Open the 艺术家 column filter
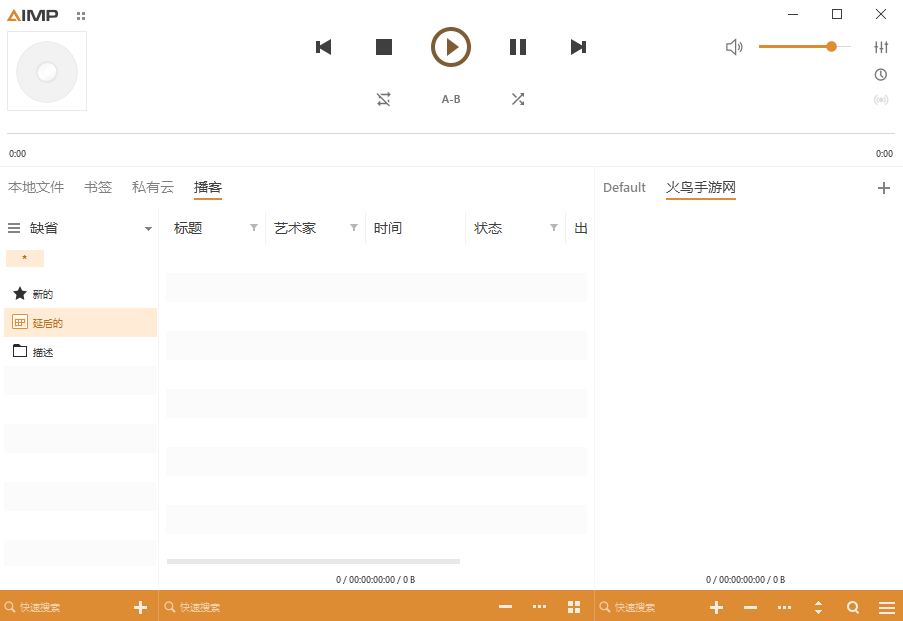The image size is (903, 621). click(x=354, y=228)
